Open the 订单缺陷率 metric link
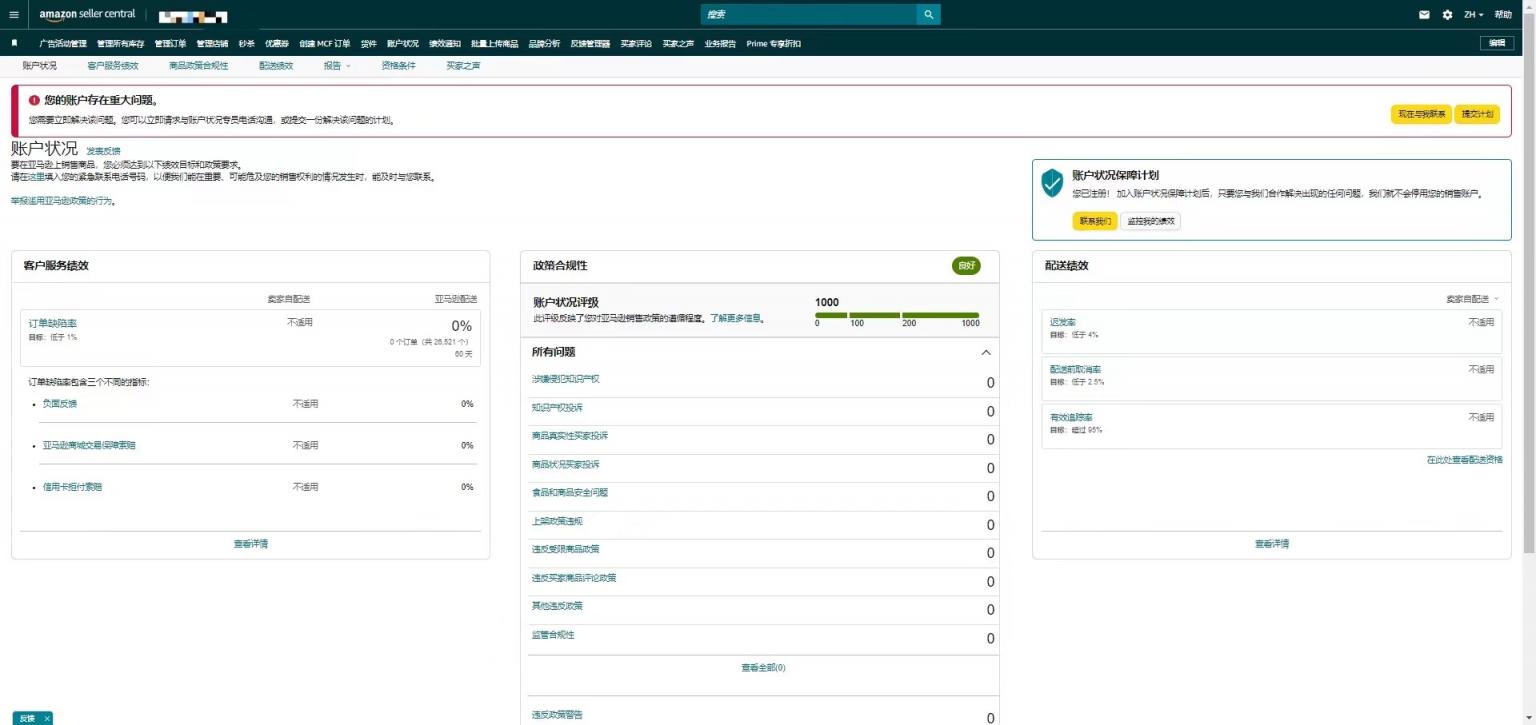This screenshot has width=1536, height=725. pyautogui.click(x=53, y=323)
